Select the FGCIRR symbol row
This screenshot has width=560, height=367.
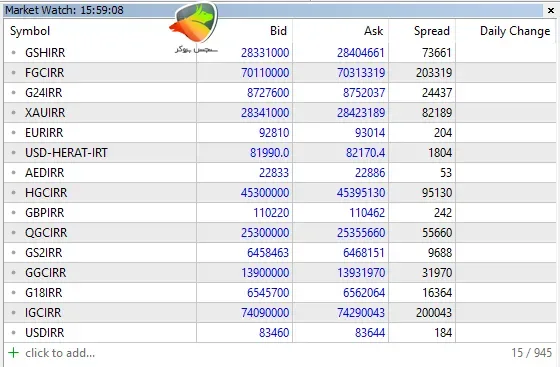[x=280, y=72]
